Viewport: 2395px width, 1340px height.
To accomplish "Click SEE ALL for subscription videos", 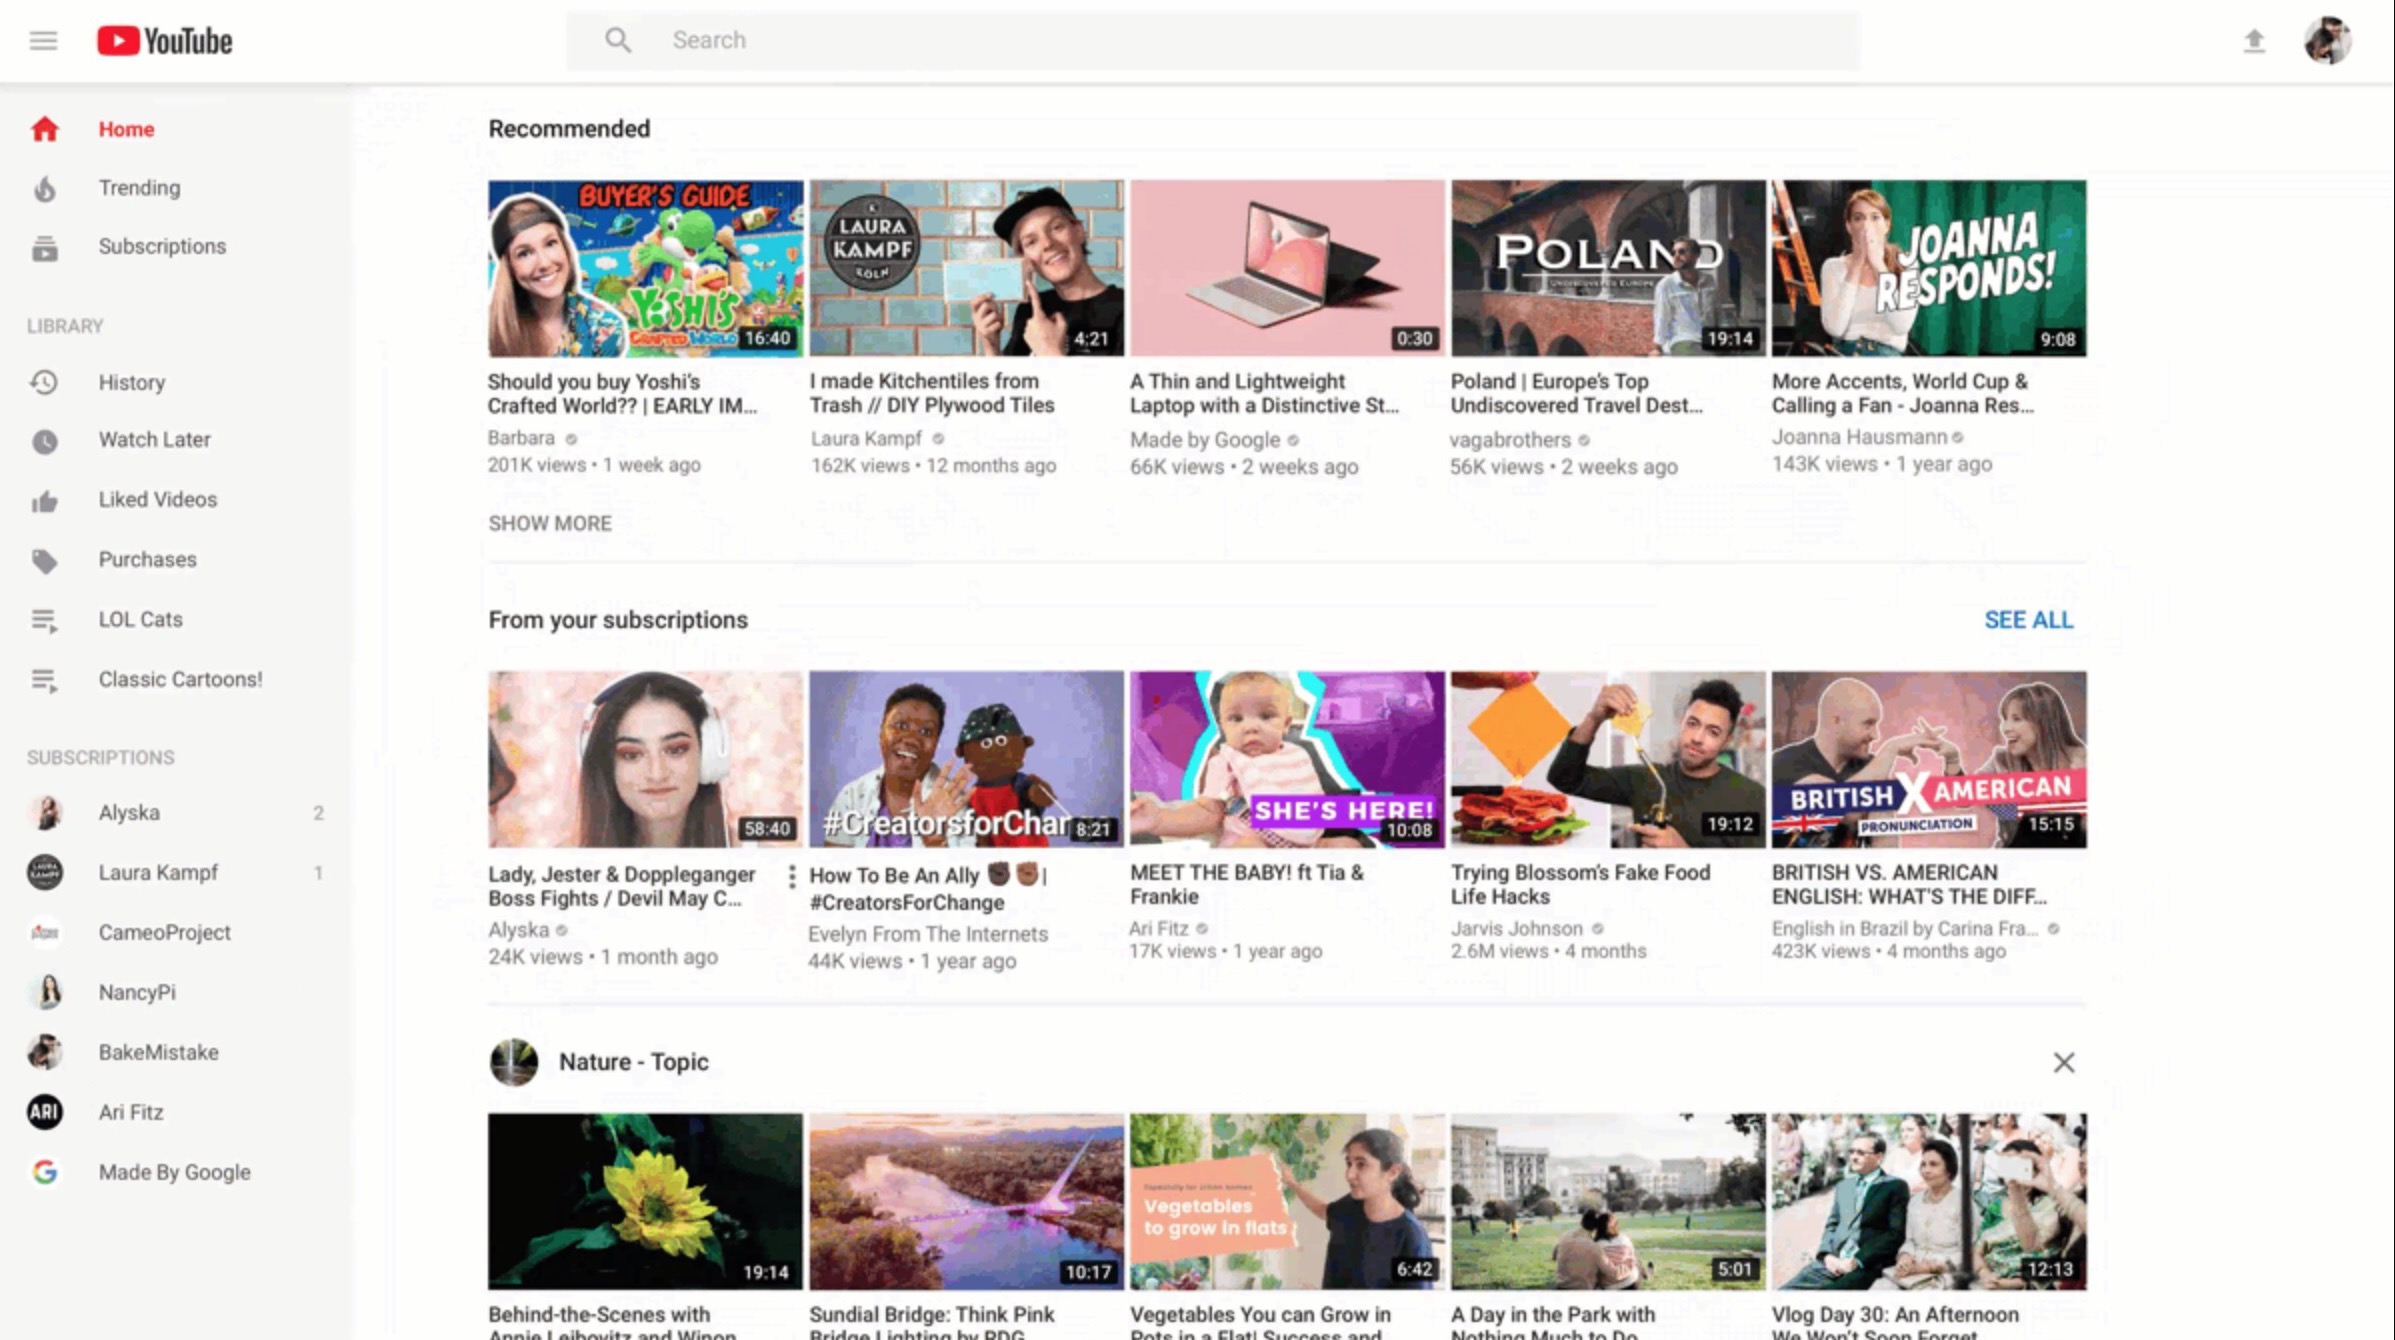I will [2028, 620].
